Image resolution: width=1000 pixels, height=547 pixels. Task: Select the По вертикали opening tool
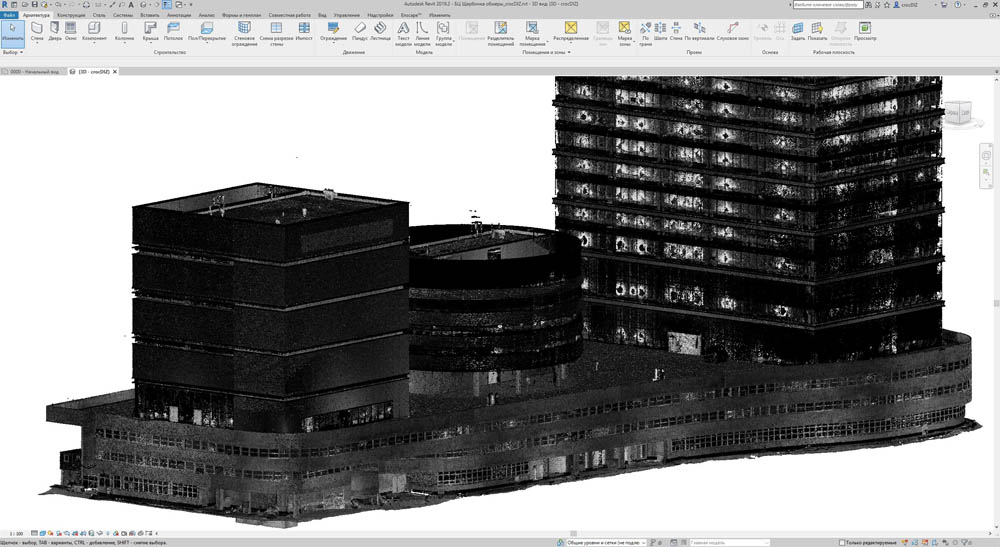click(x=700, y=31)
